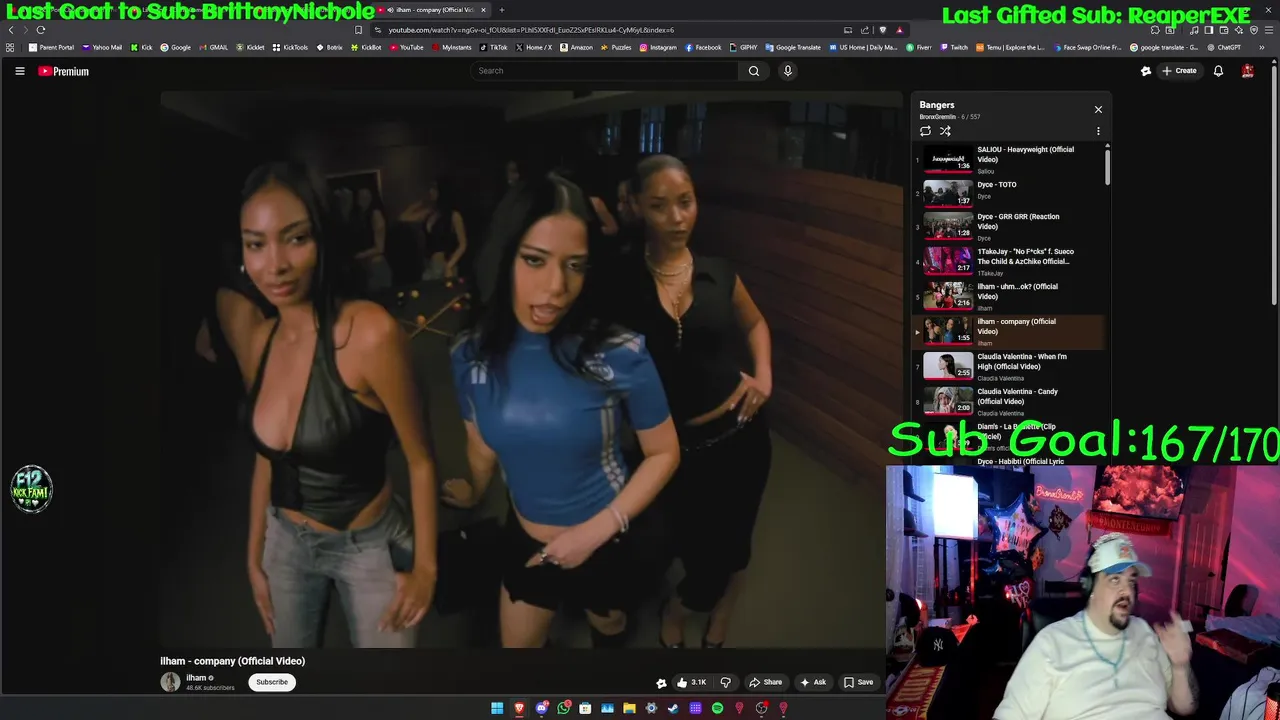Click the Create button
Image resolution: width=1280 pixels, height=720 pixels.
tap(1180, 71)
